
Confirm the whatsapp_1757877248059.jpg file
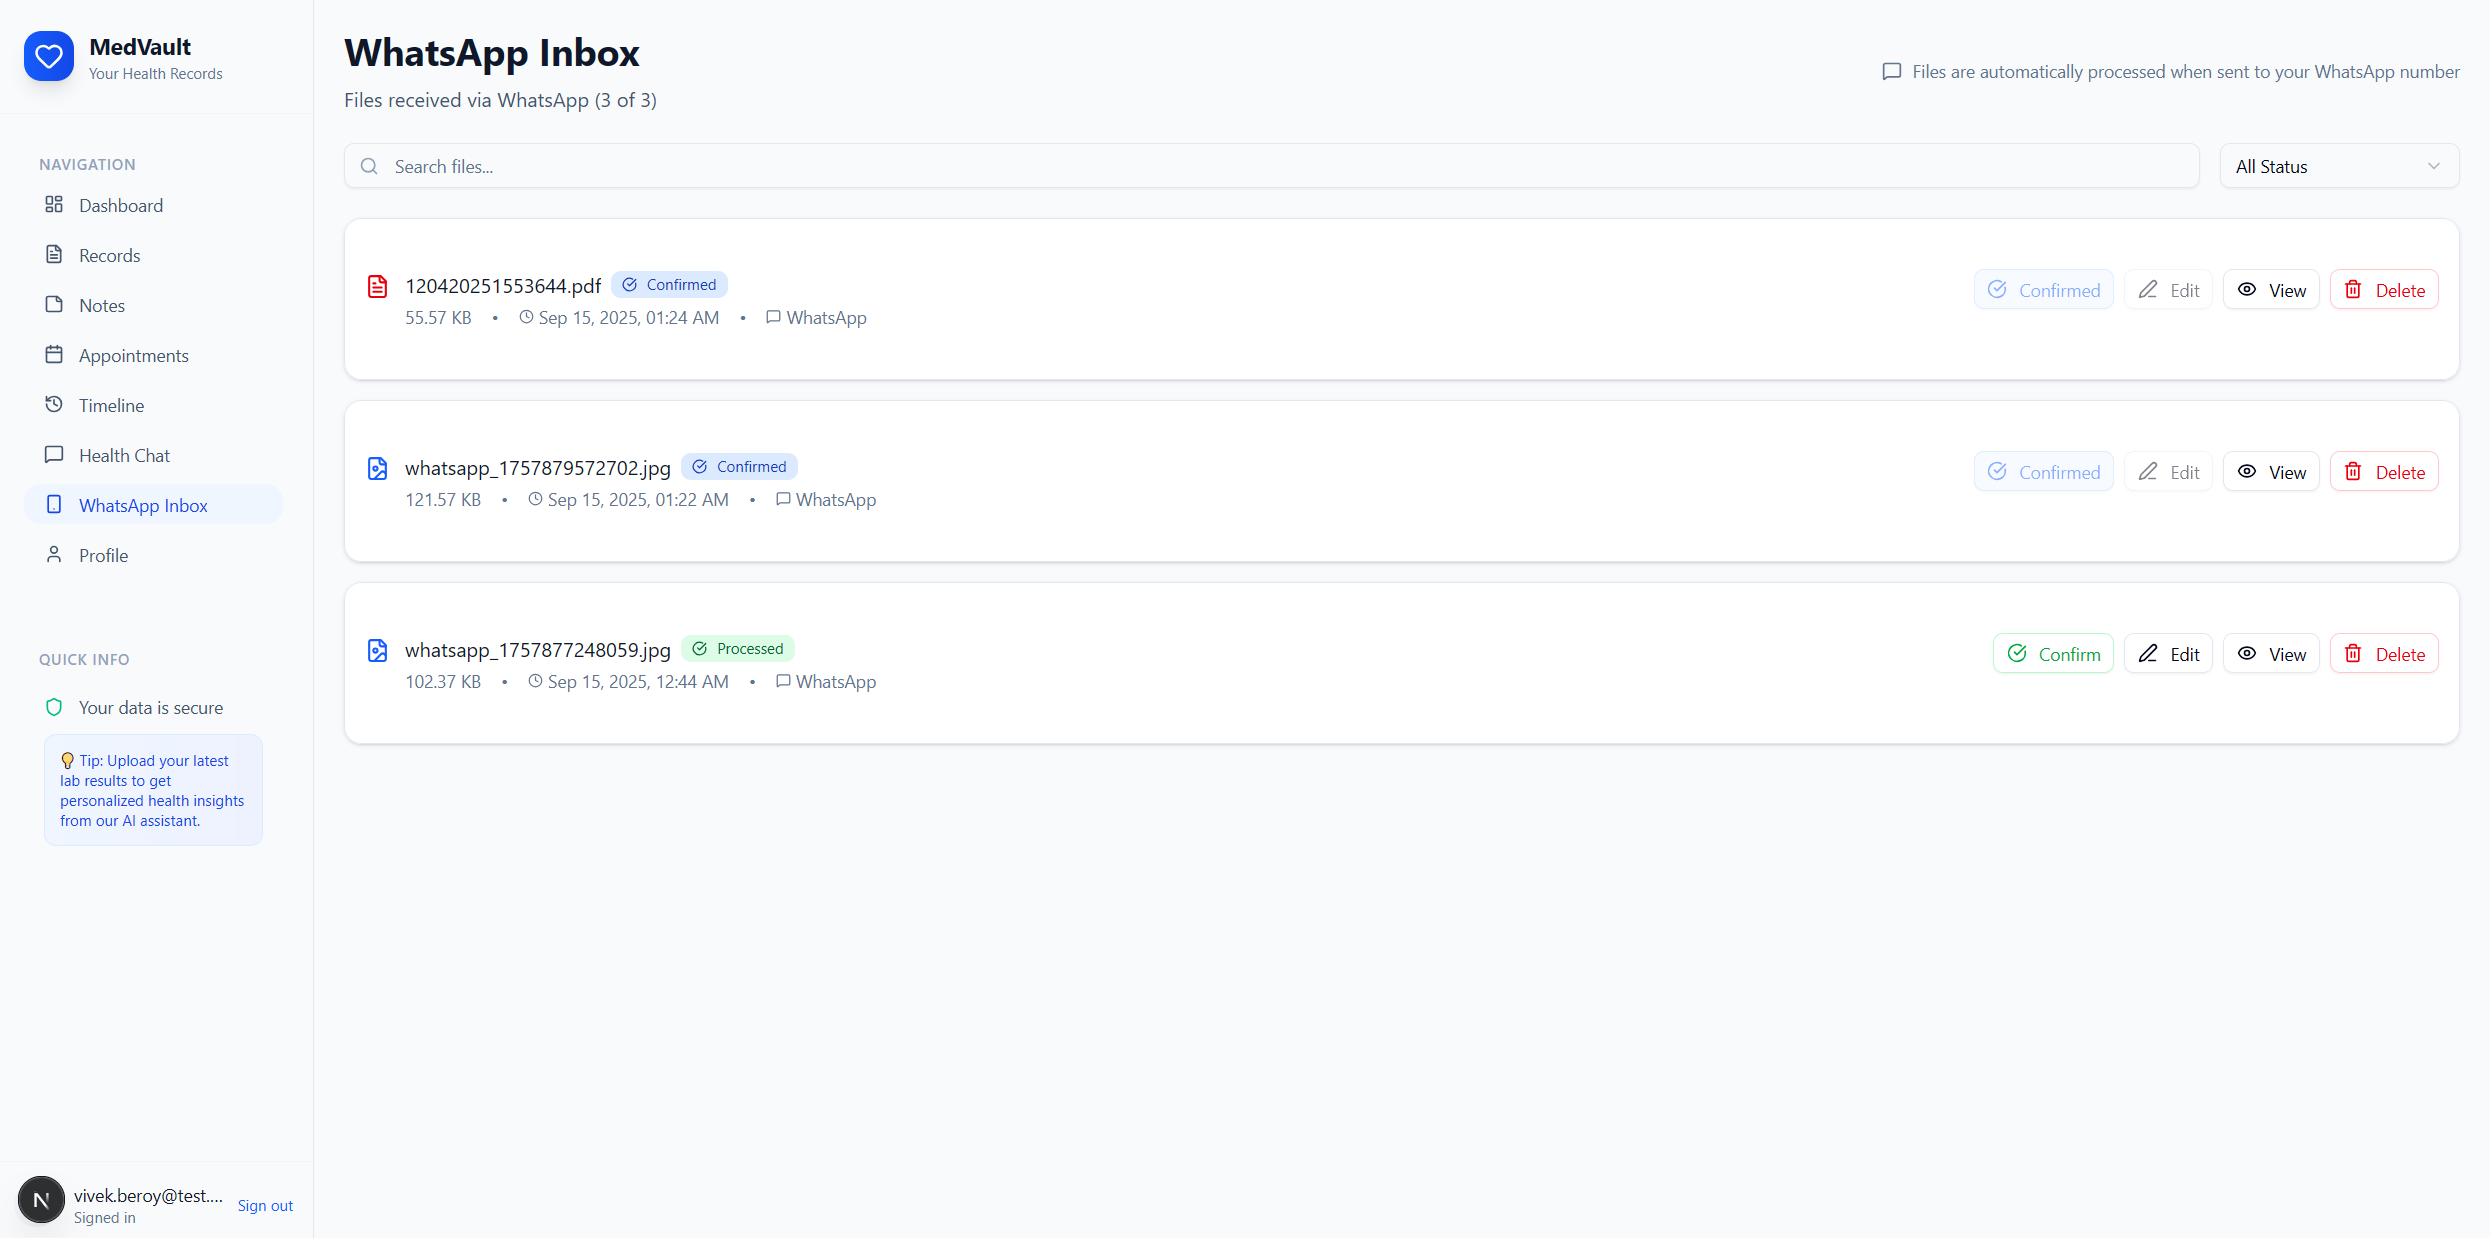2053,654
